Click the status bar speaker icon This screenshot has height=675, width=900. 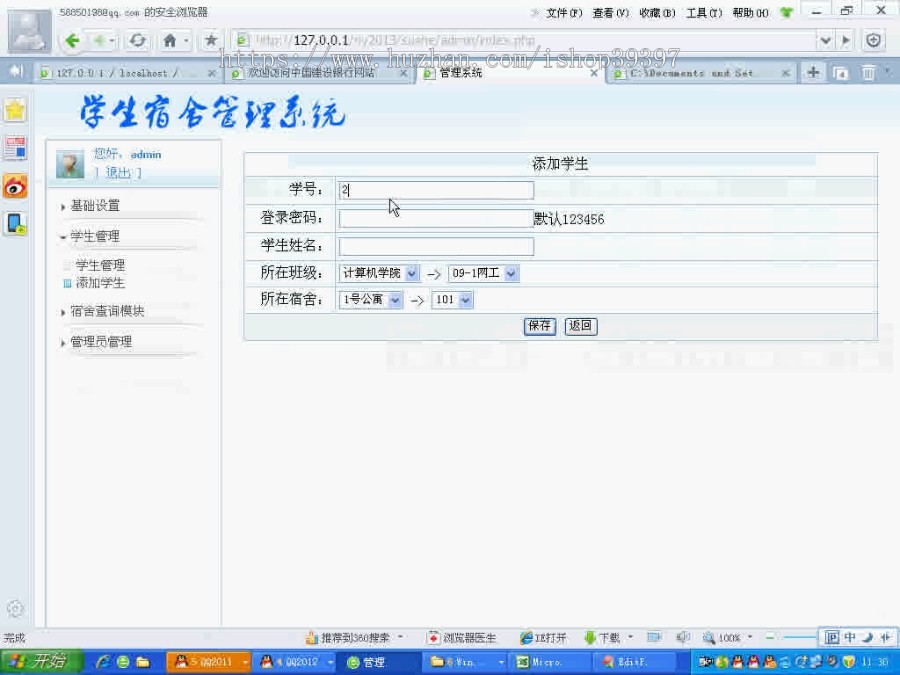click(682, 638)
